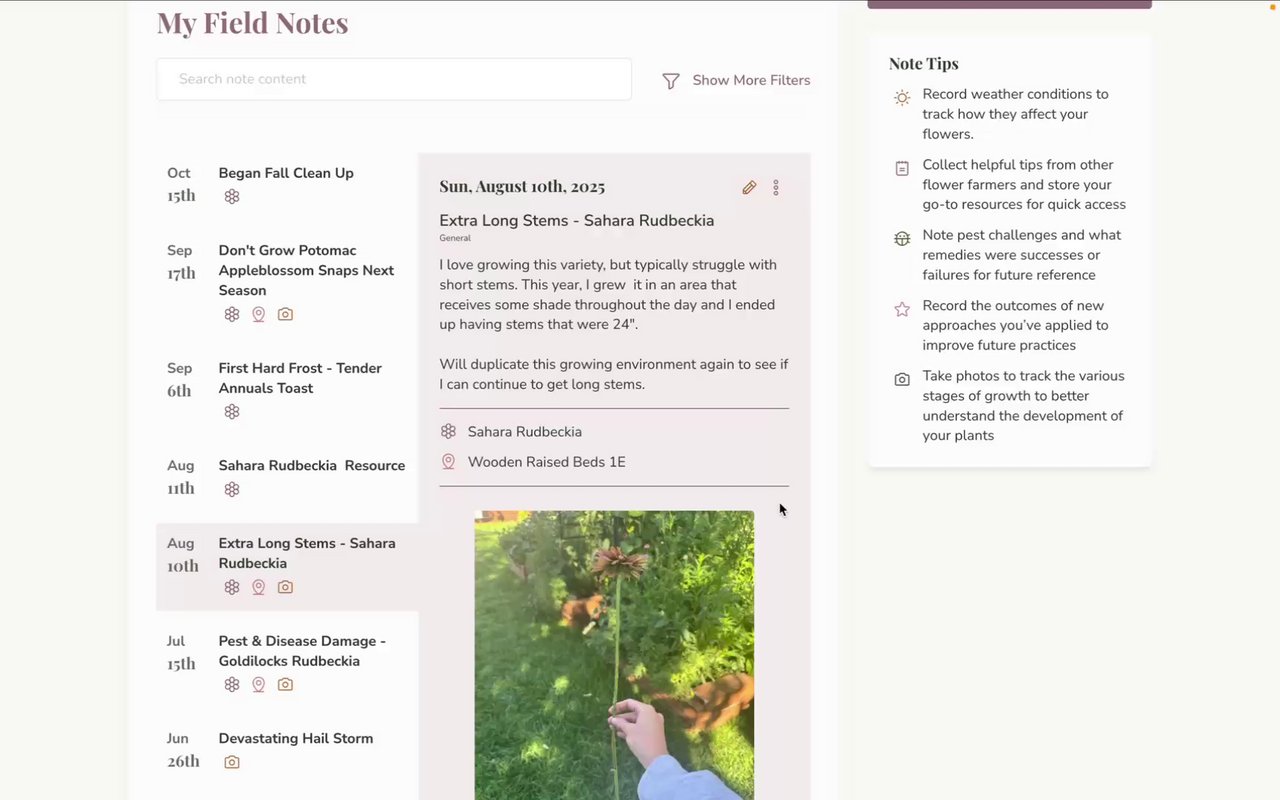1280x800 pixels.
Task: Open the three-dot note options menu
Action: coord(776,188)
